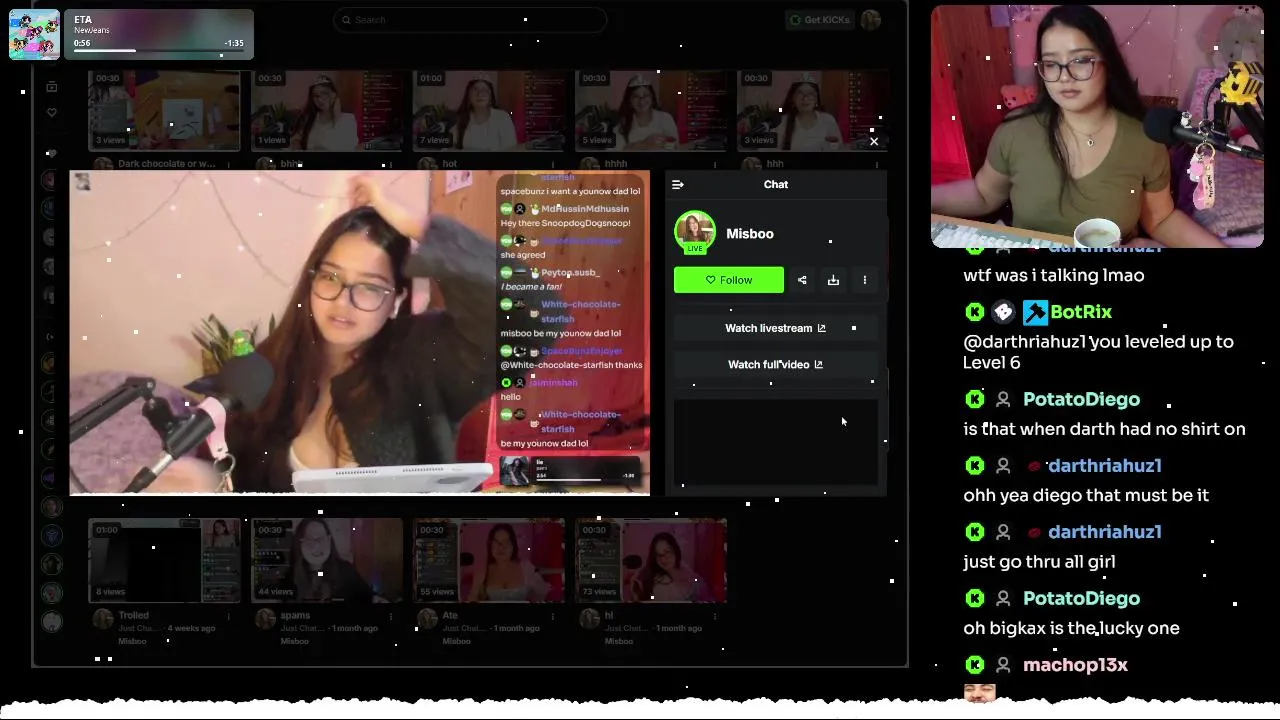Click PotatoDiego above 'oh bigkax' message
The image size is (1280, 720).
click(x=1081, y=598)
